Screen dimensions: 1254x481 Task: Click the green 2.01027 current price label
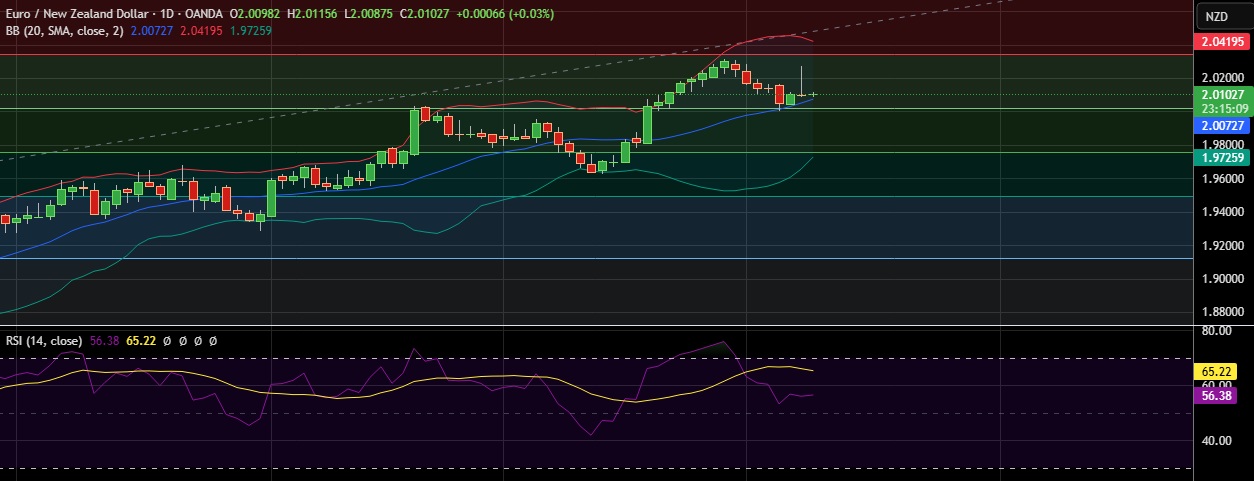click(x=1222, y=94)
